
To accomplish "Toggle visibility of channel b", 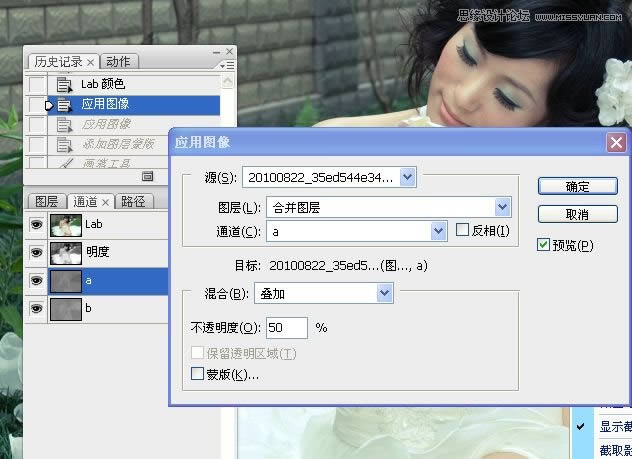I will [x=37, y=310].
